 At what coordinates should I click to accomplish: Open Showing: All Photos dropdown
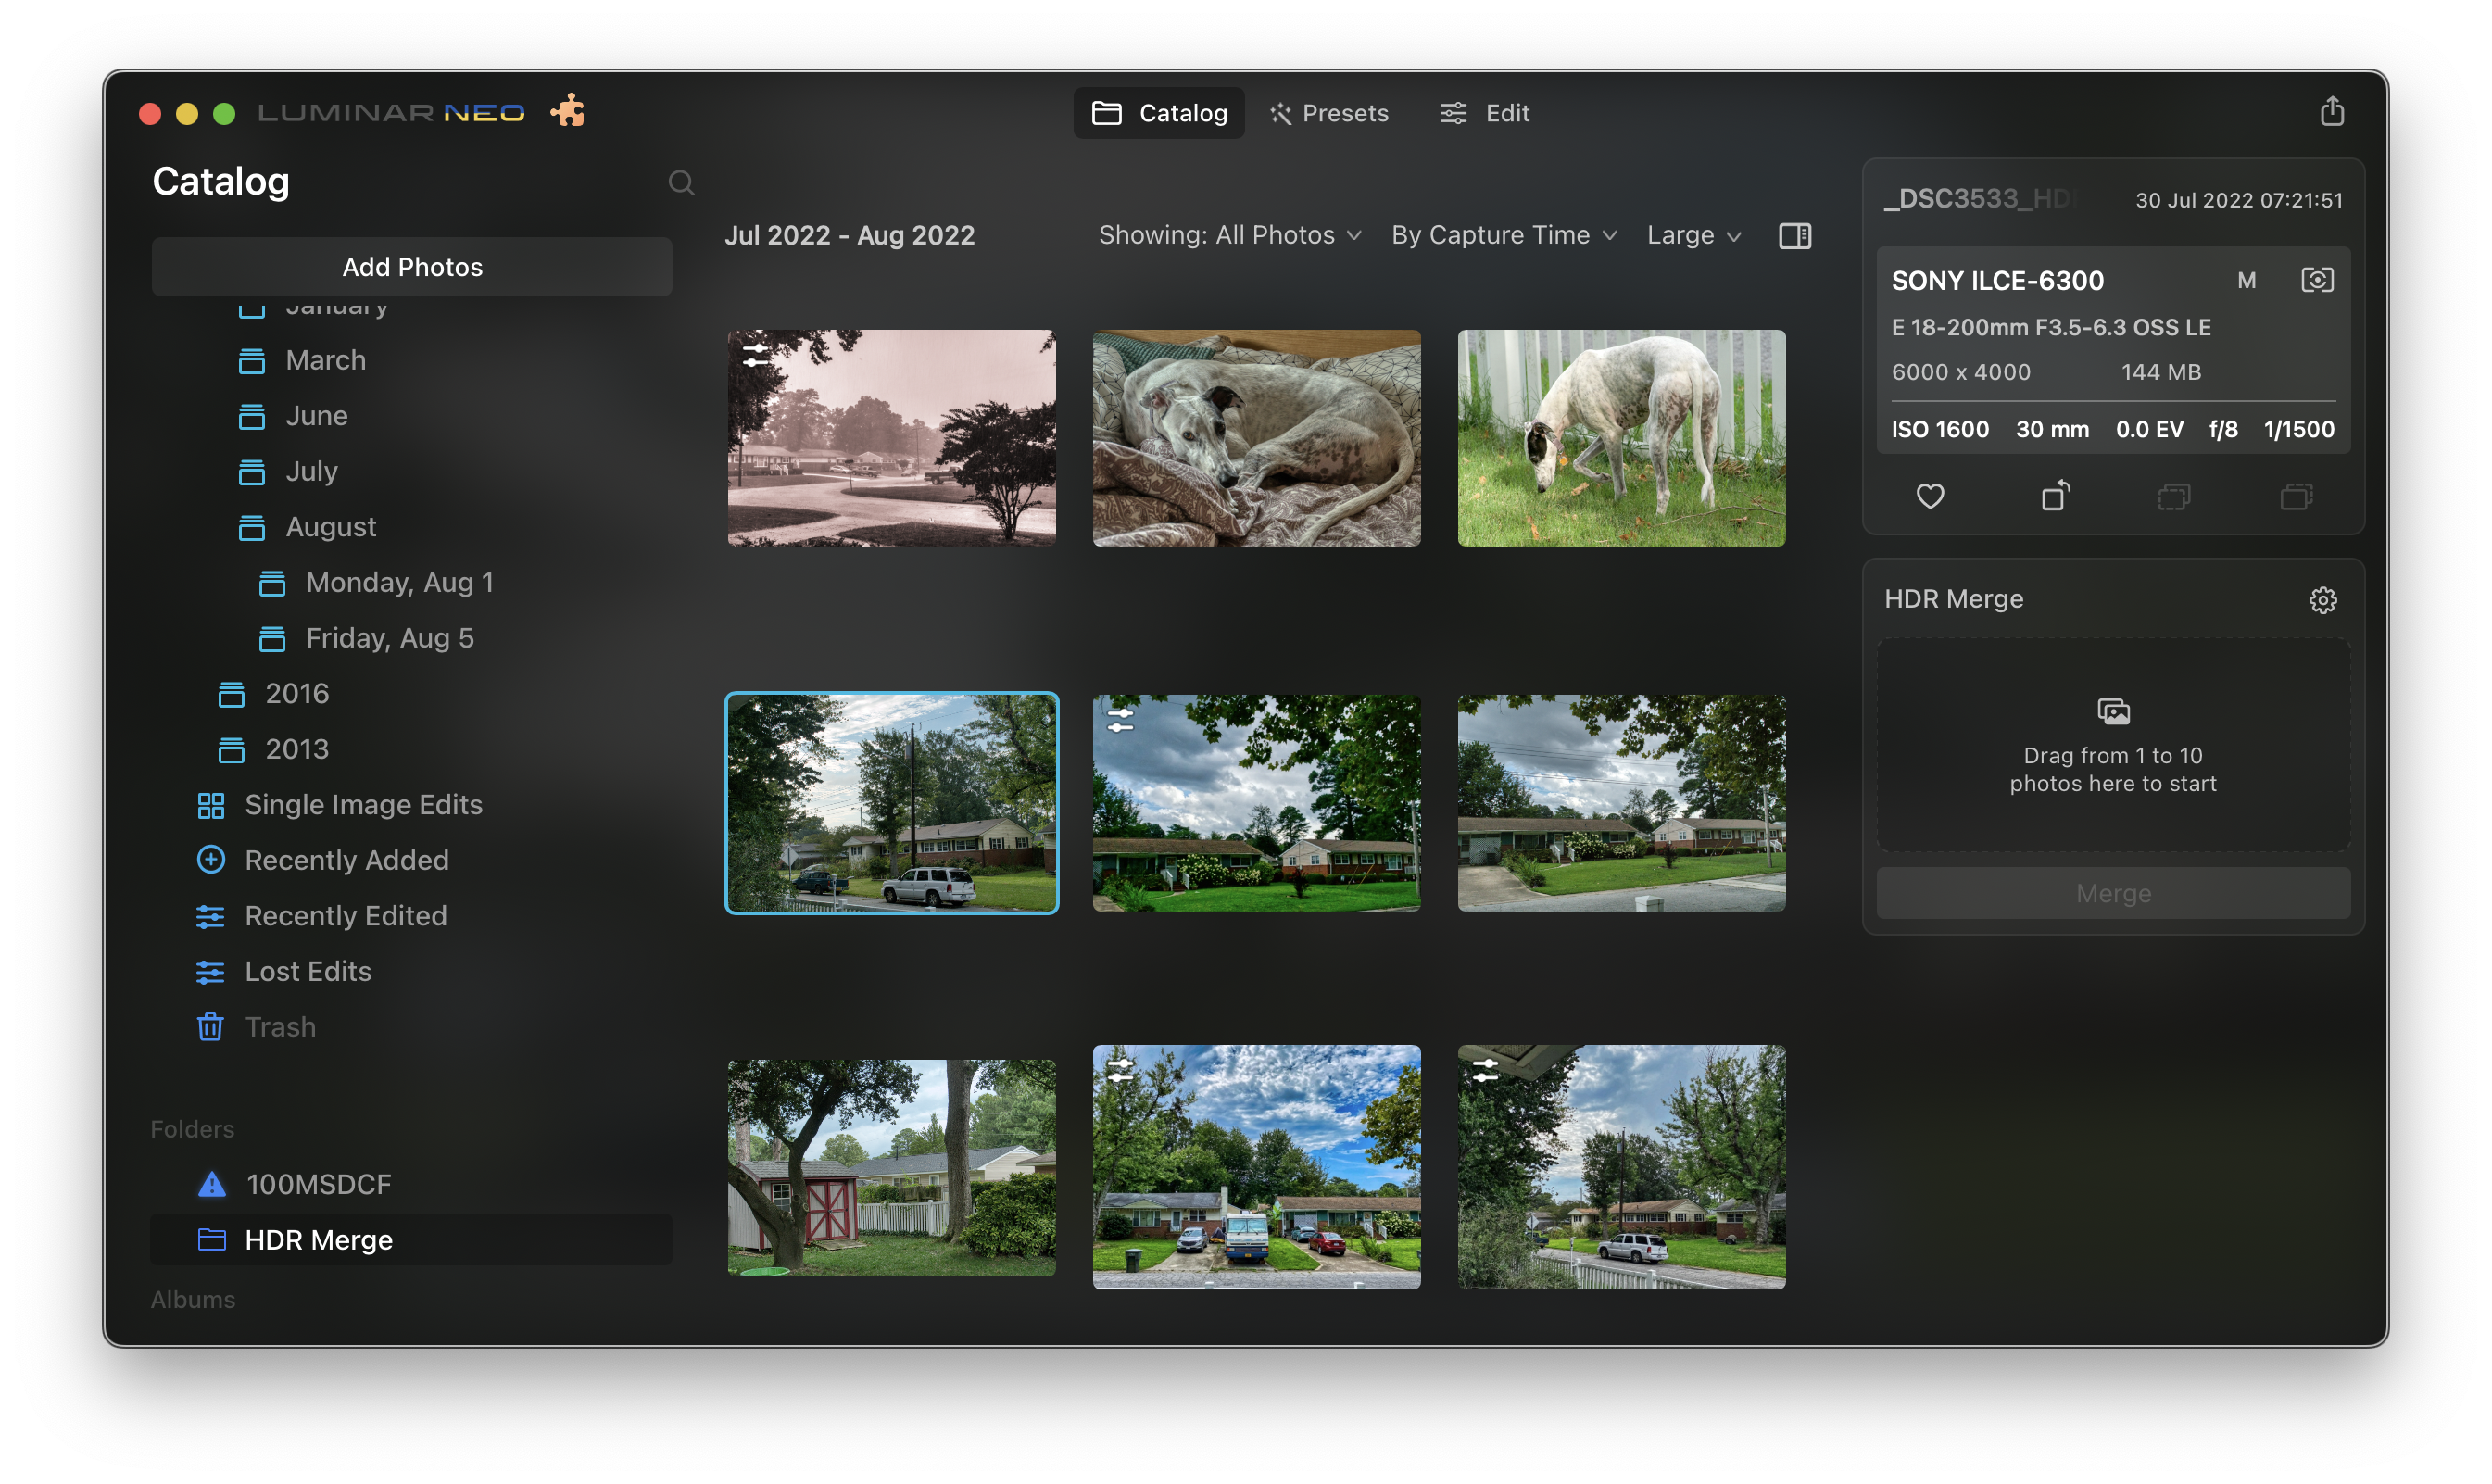tap(1229, 236)
